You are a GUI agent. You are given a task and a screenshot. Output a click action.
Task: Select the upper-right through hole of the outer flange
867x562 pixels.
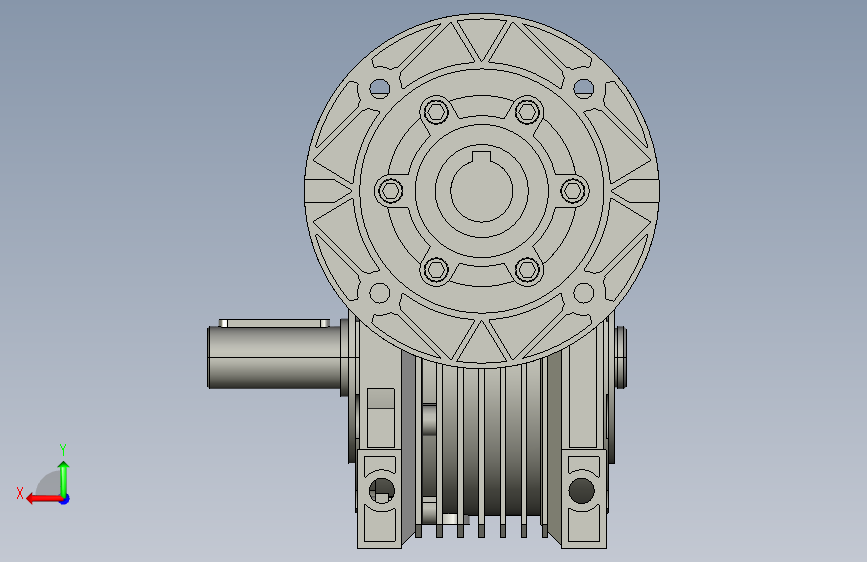pyautogui.click(x=584, y=89)
